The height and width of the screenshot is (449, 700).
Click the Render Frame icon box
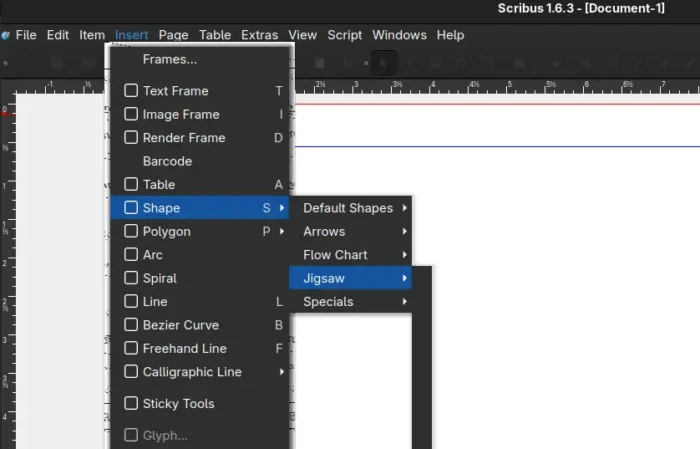[131, 138]
